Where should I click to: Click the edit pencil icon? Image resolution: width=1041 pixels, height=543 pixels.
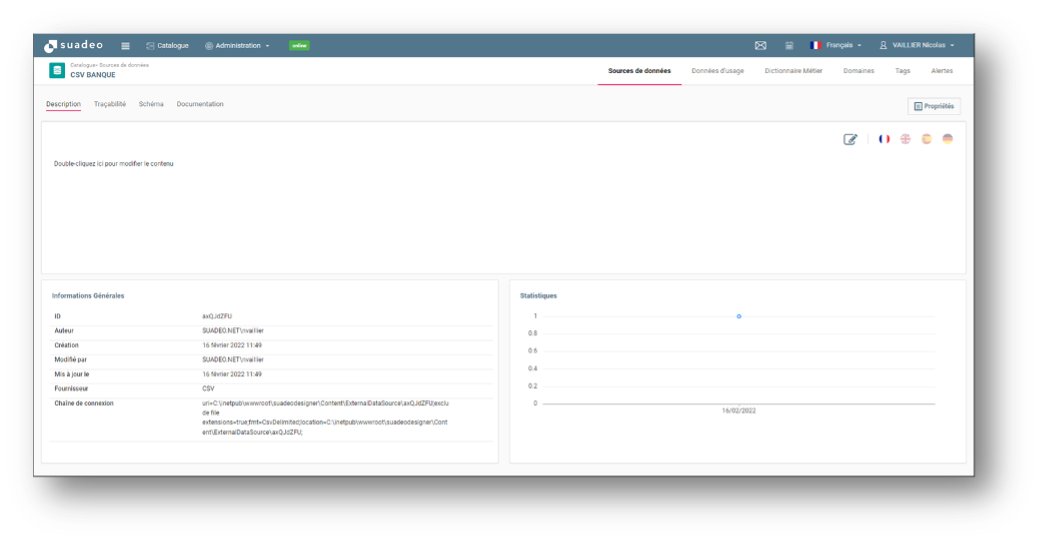click(x=850, y=139)
